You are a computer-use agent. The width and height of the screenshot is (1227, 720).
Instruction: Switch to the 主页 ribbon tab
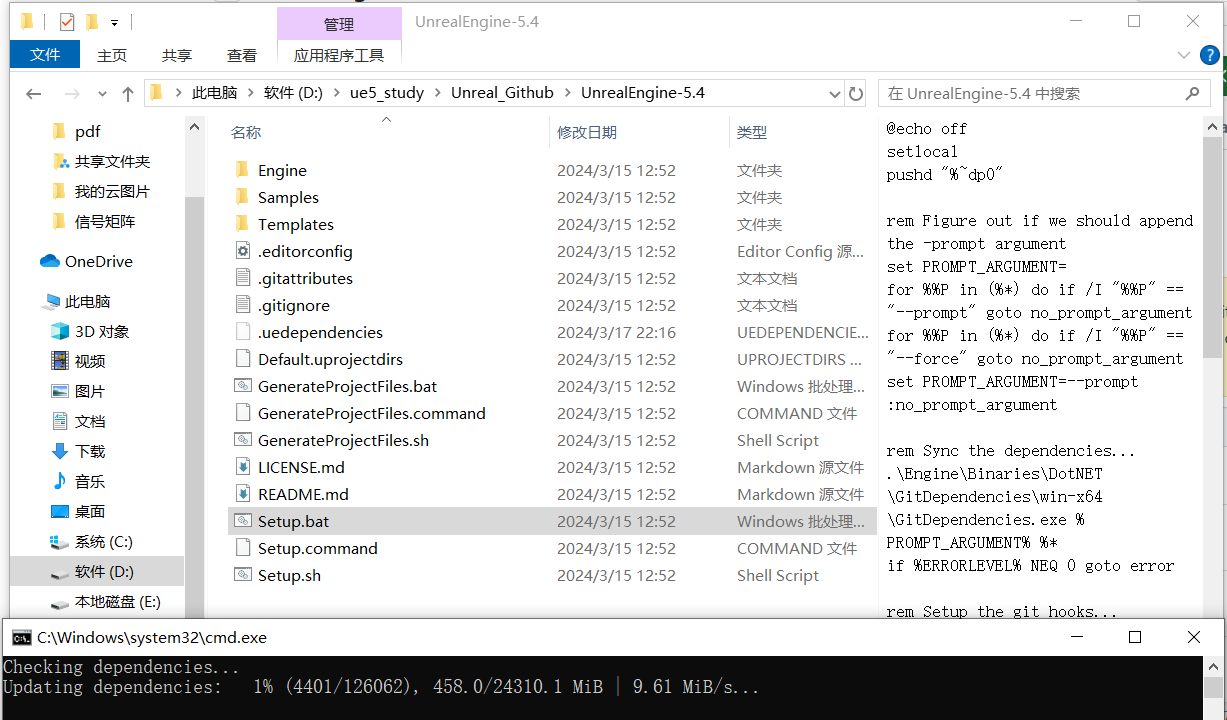point(112,56)
